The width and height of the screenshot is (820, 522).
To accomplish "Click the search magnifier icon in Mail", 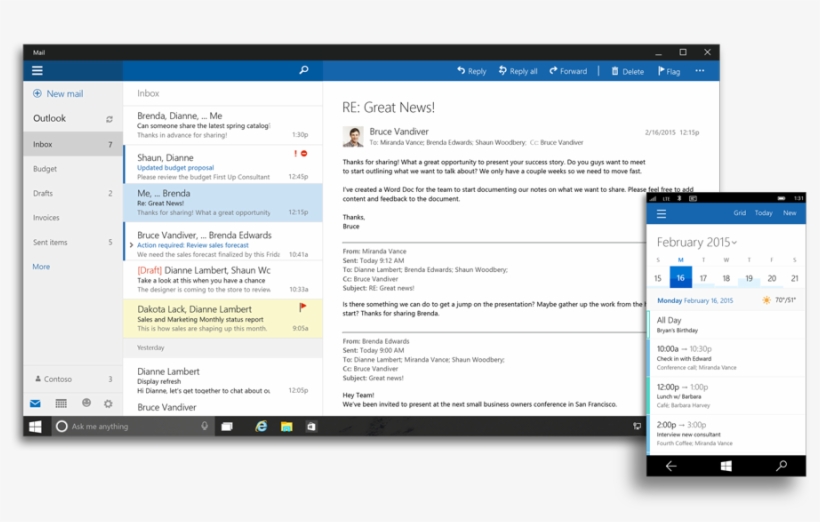I will (x=304, y=70).
